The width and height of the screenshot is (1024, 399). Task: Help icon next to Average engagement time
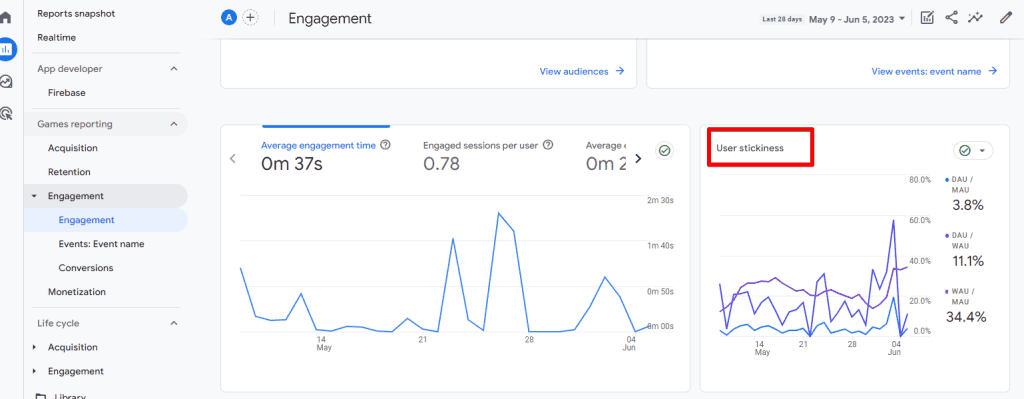tap(385, 145)
